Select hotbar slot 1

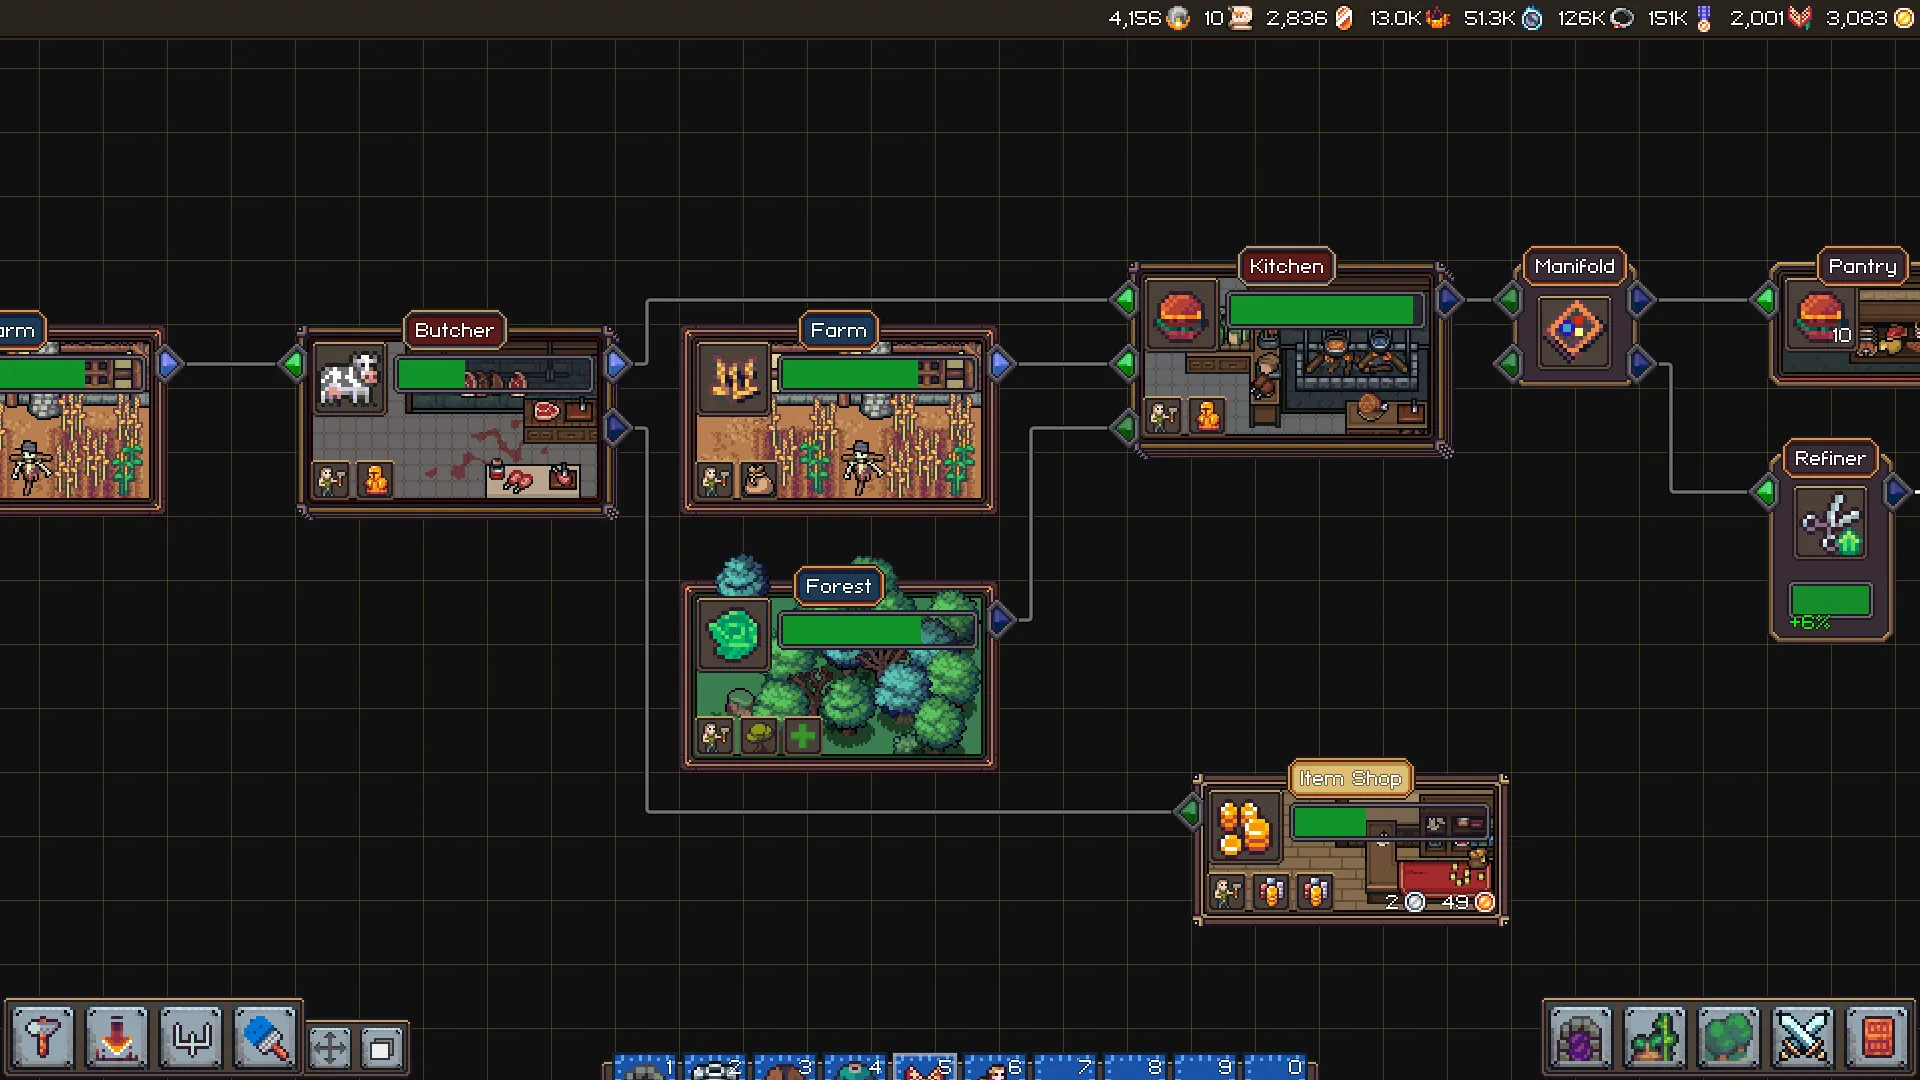tap(646, 1067)
